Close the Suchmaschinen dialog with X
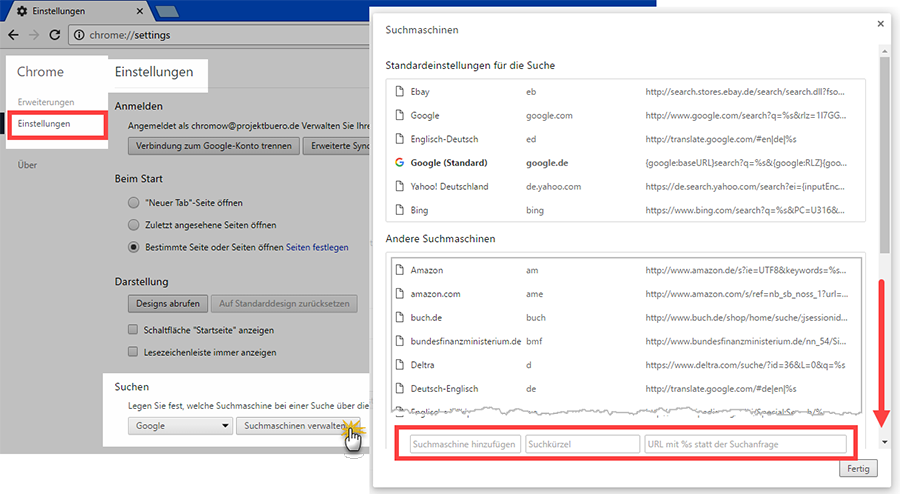The image size is (900, 494). pyautogui.click(x=880, y=24)
